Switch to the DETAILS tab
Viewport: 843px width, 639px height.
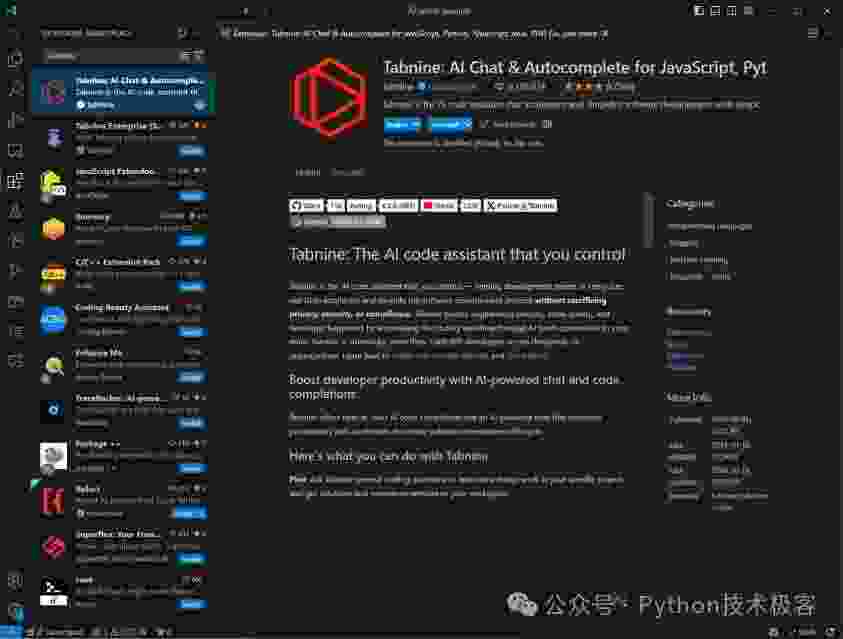(308, 173)
